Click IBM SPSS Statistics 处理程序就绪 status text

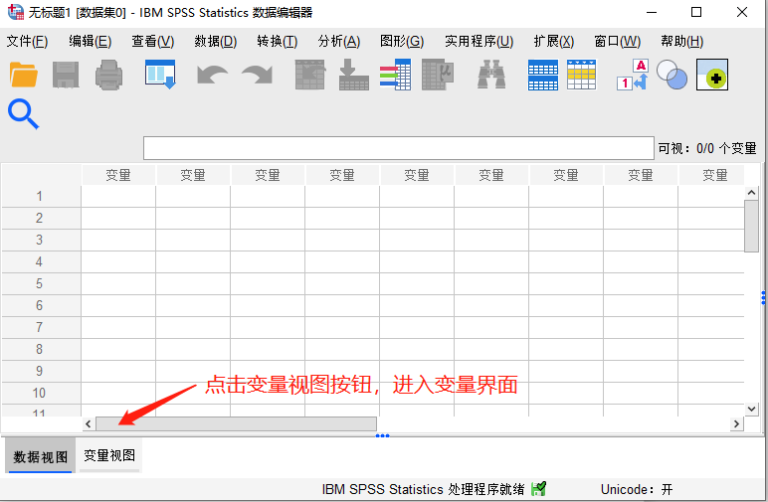(423, 489)
